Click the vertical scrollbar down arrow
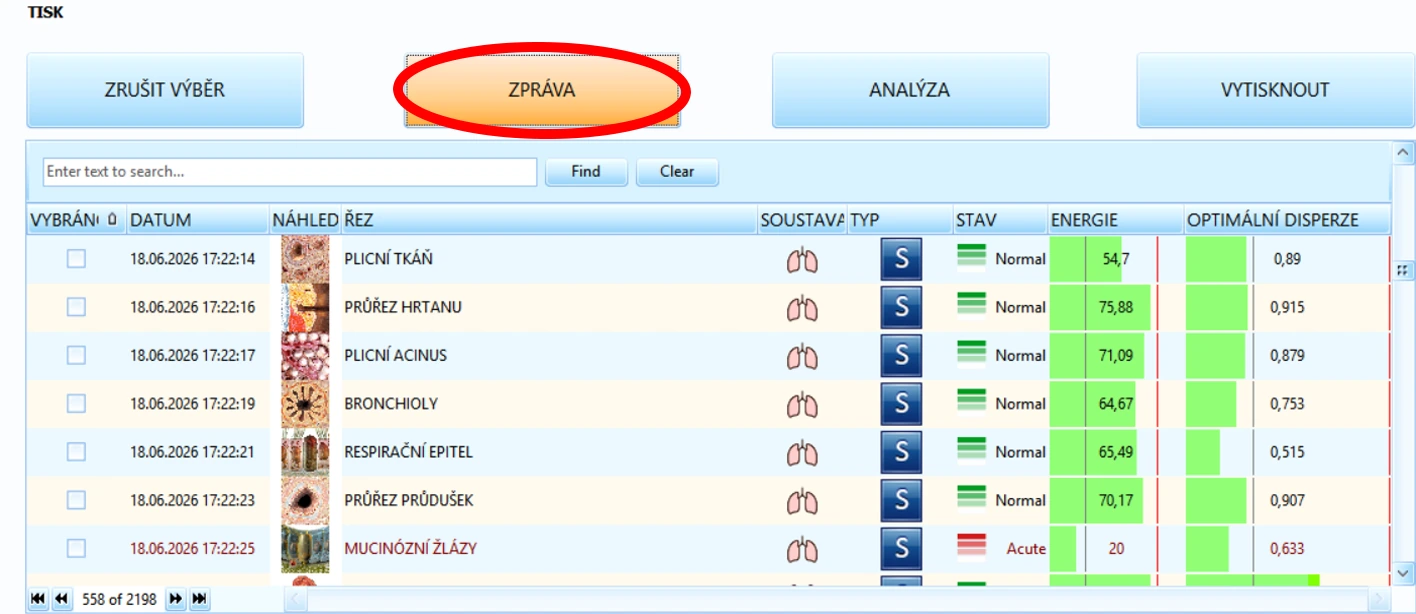This screenshot has width=1416, height=614. (1404, 572)
